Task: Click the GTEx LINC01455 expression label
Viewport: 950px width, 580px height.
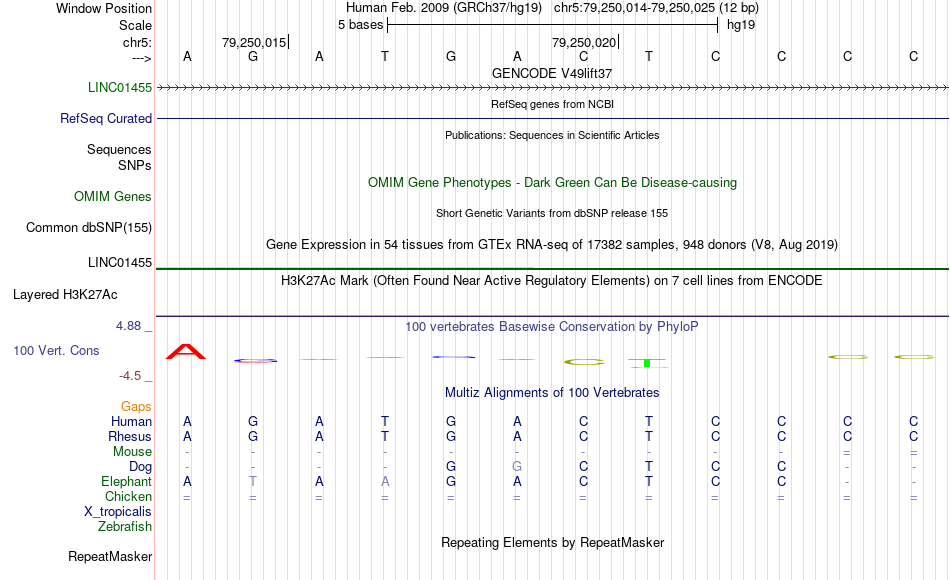Action: coord(120,262)
